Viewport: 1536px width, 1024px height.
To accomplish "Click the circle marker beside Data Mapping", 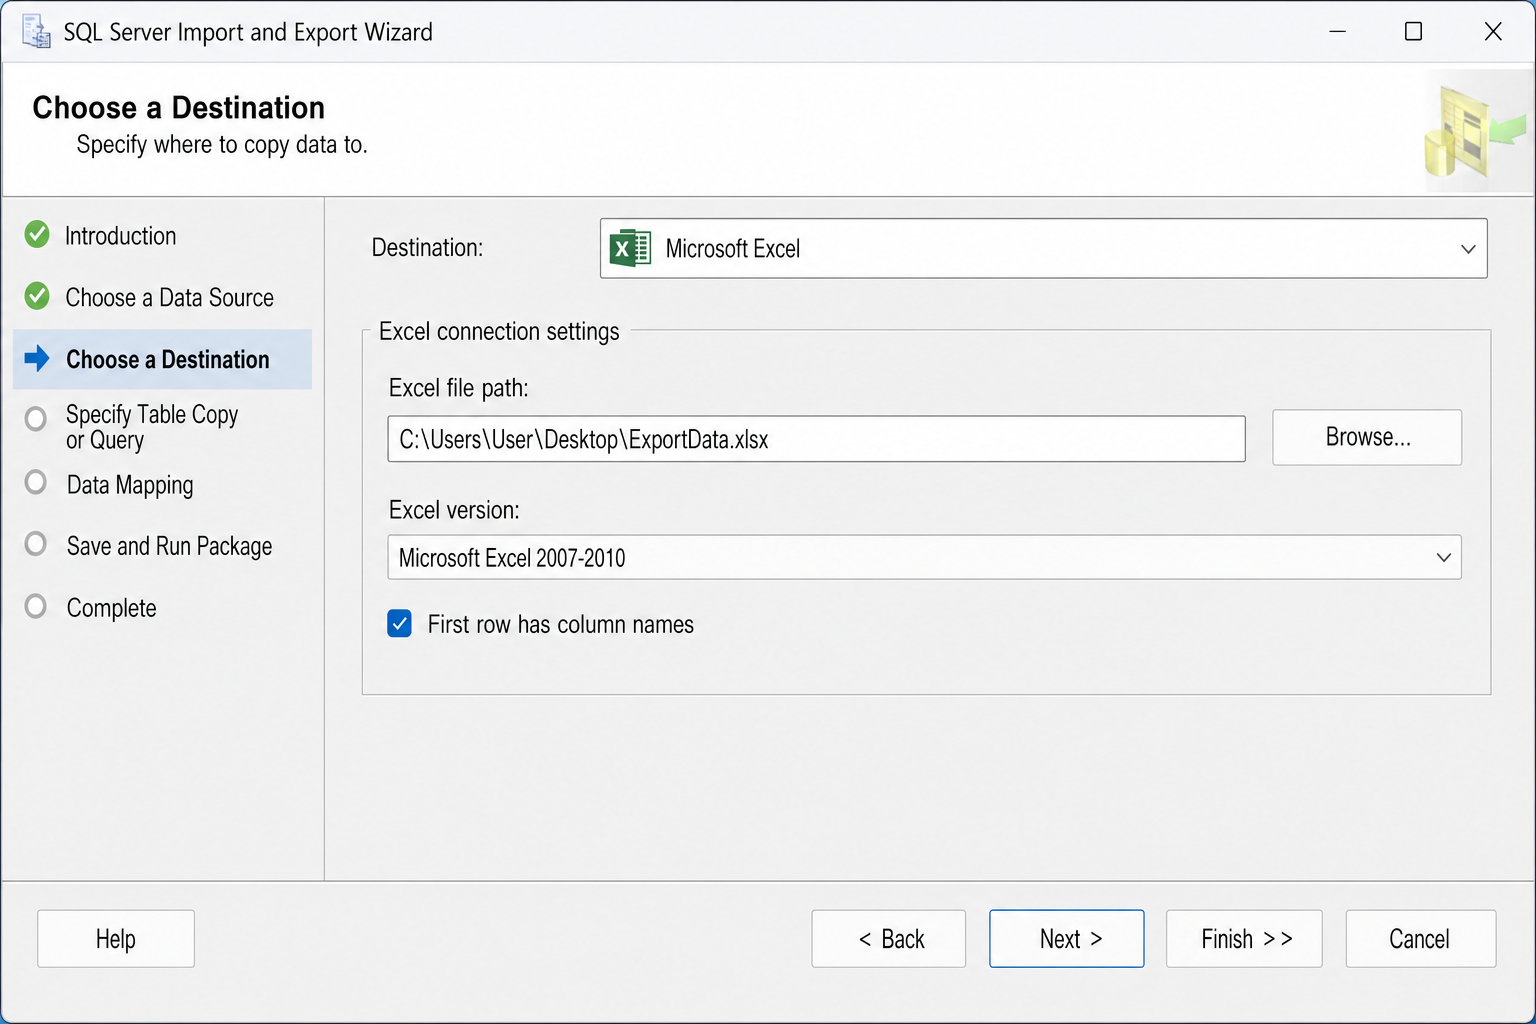I will pyautogui.click(x=36, y=482).
